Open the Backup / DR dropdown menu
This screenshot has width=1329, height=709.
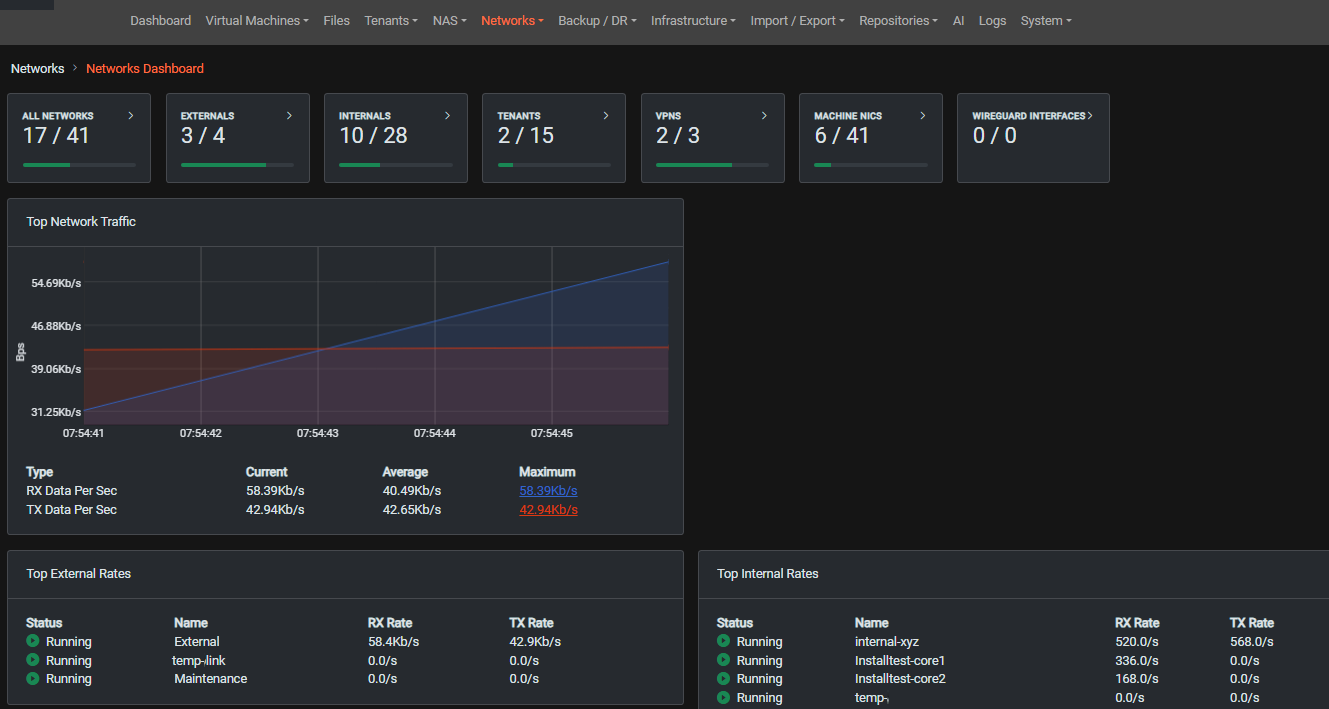pyautogui.click(x=597, y=21)
